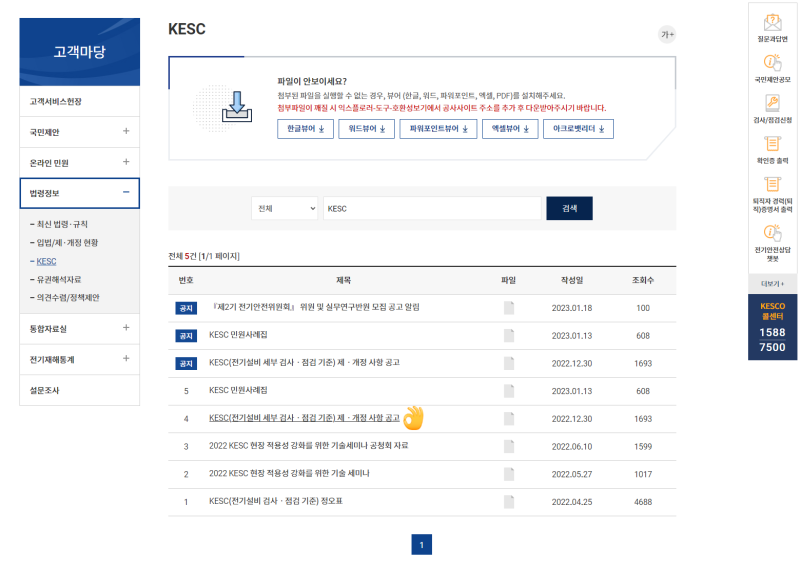Download file for row number 2
The width and height of the screenshot is (800, 565).
click(x=509, y=474)
